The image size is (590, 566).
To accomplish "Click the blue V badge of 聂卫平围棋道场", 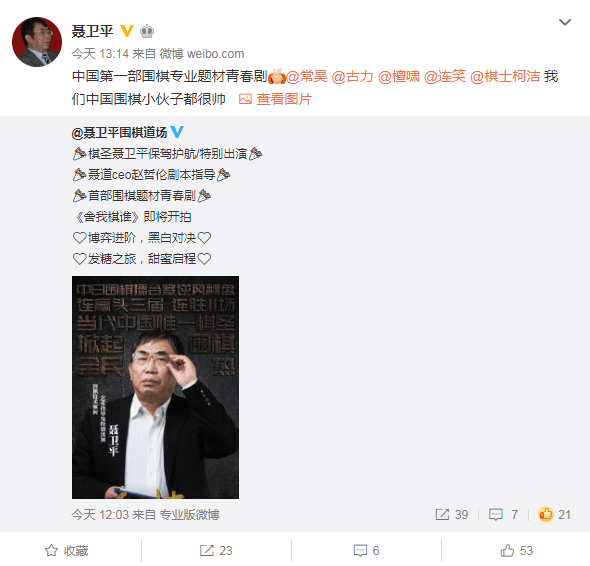I will pyautogui.click(x=177, y=132).
